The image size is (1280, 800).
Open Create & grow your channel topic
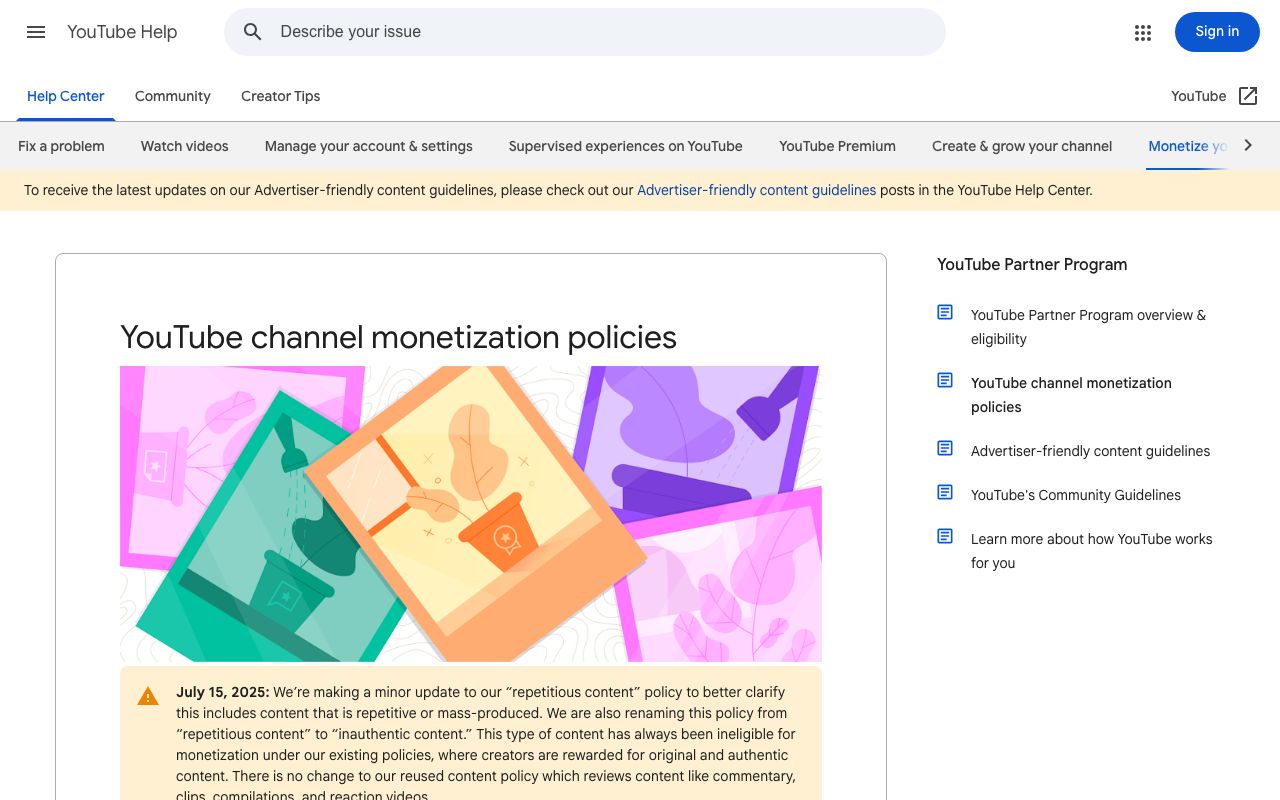[1022, 146]
